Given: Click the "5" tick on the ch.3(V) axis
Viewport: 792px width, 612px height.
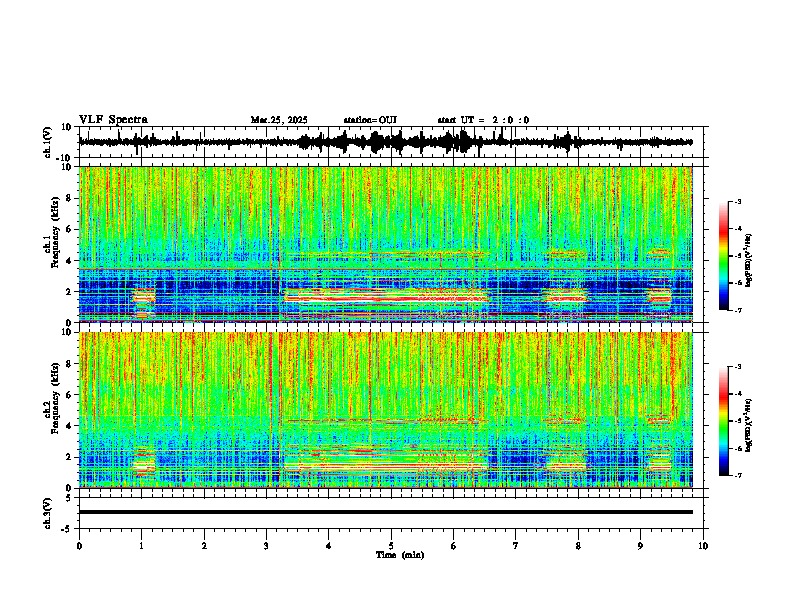Looking at the screenshot, I should (70, 498).
